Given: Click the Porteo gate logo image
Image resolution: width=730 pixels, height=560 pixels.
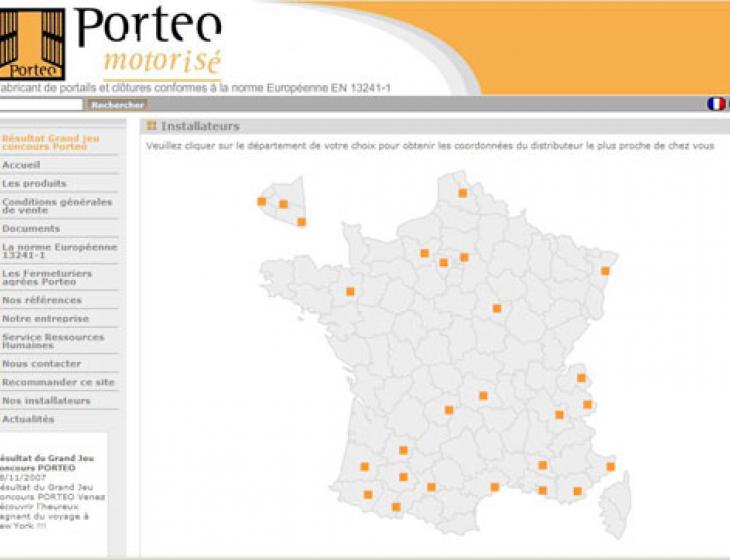Looking at the screenshot, I should [x=32, y=44].
